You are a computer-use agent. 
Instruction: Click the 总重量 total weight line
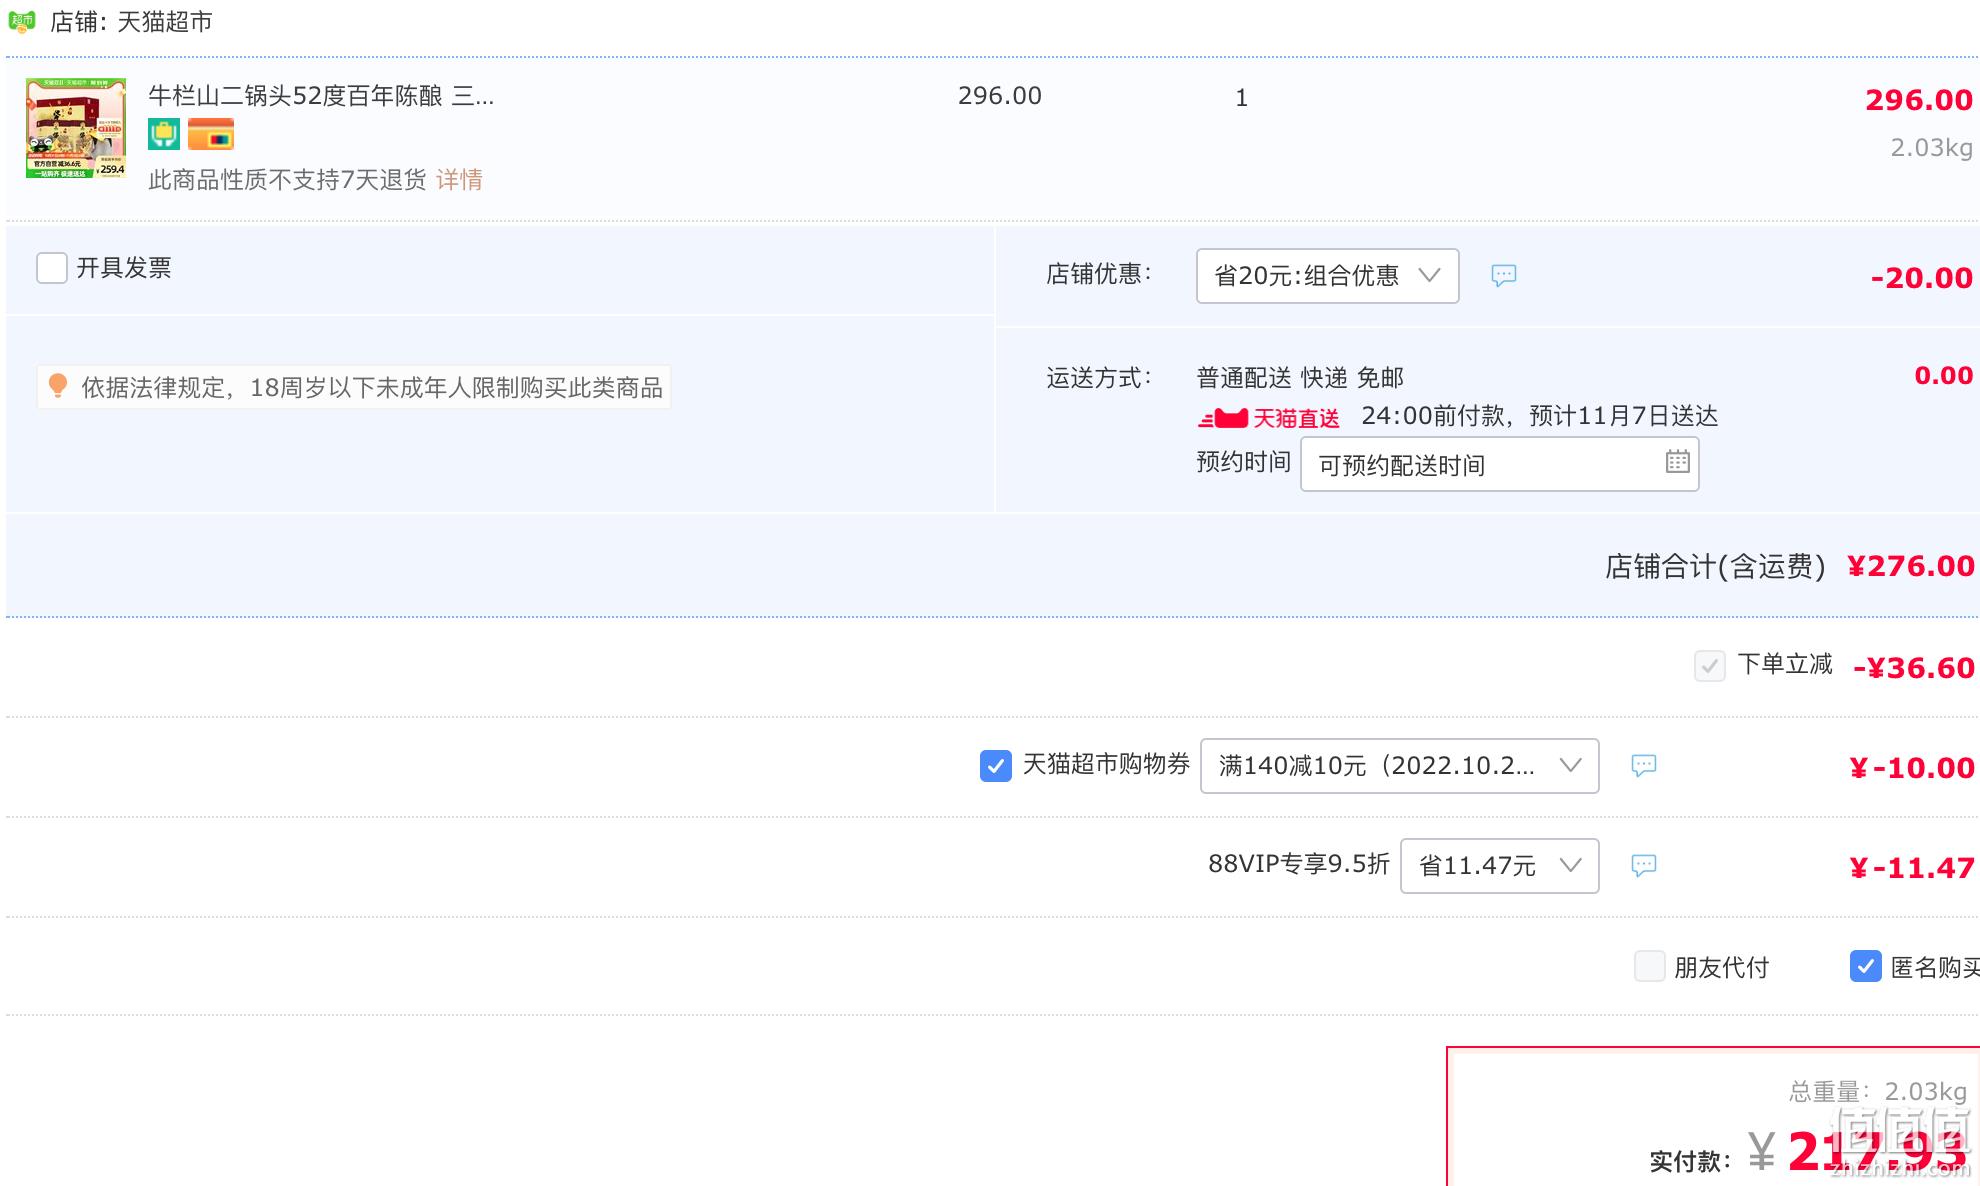[x=1878, y=1091]
